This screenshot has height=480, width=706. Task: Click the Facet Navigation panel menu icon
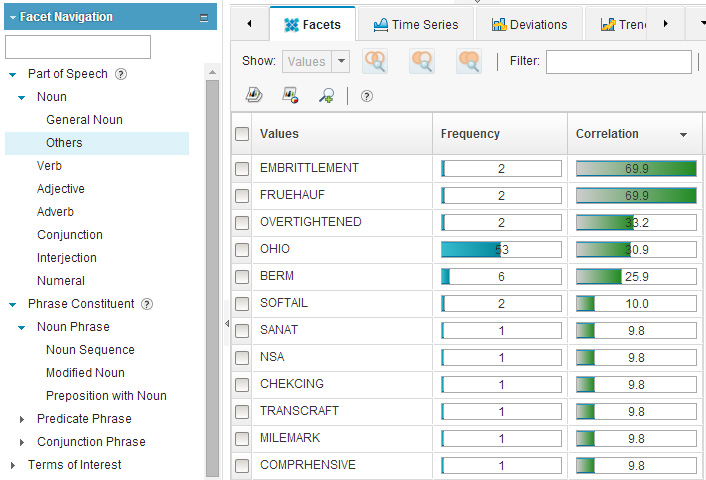coord(204,18)
